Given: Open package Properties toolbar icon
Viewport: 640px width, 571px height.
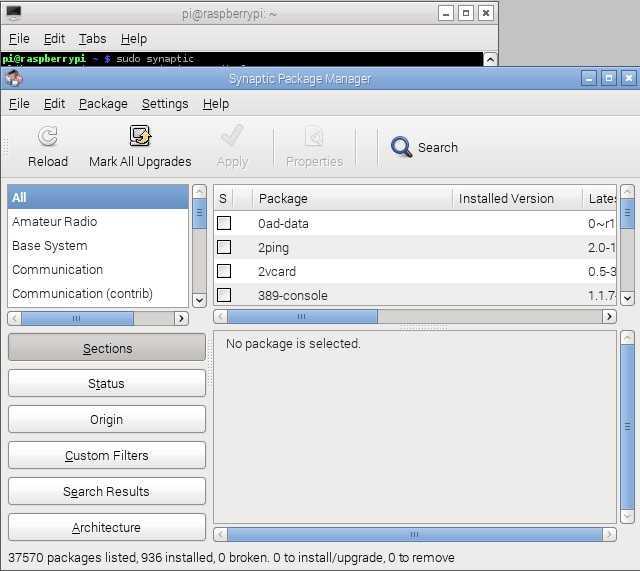Looking at the screenshot, I should (x=314, y=137).
